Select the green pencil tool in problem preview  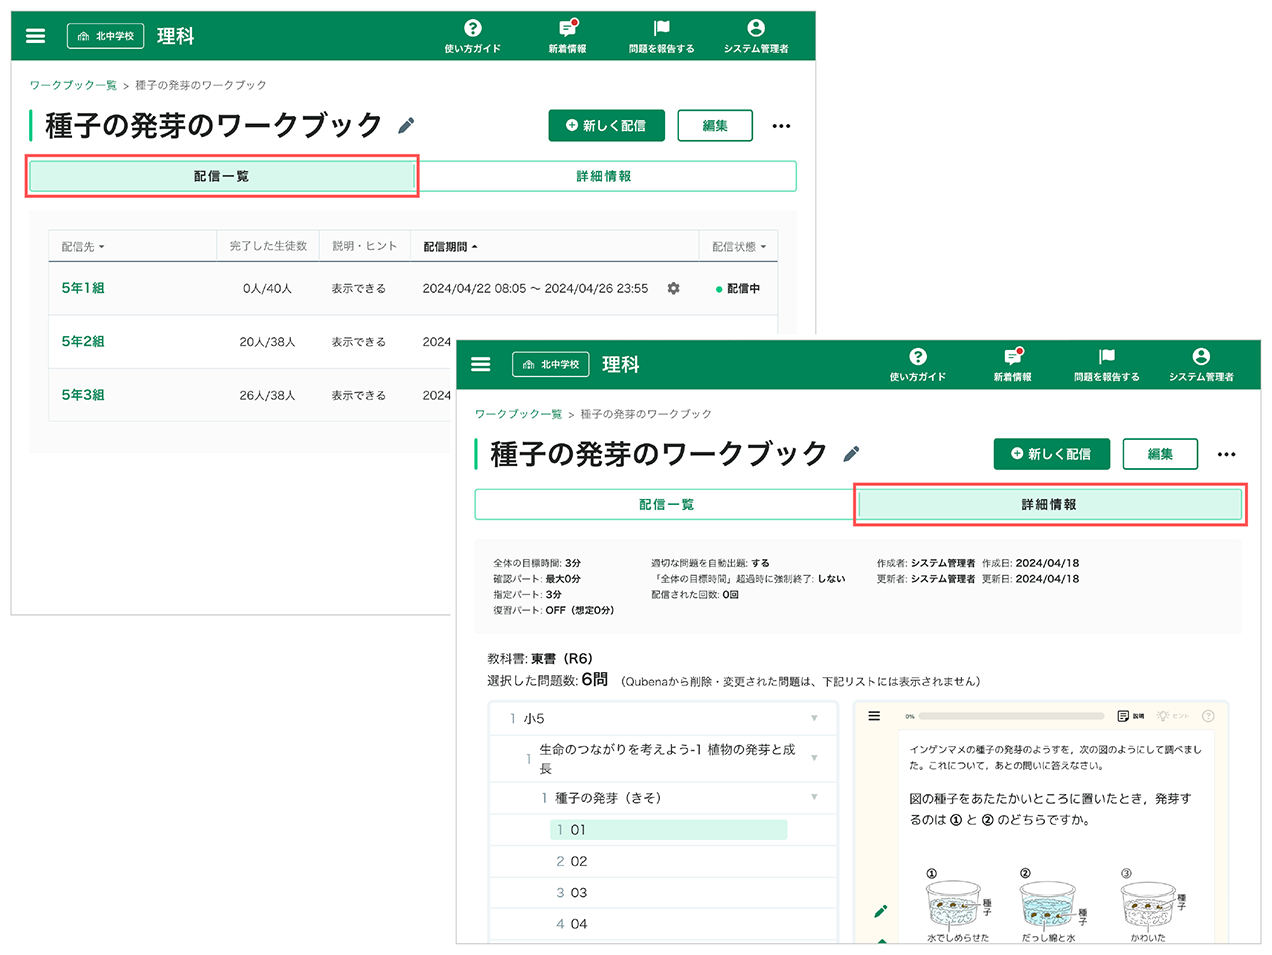pos(880,911)
